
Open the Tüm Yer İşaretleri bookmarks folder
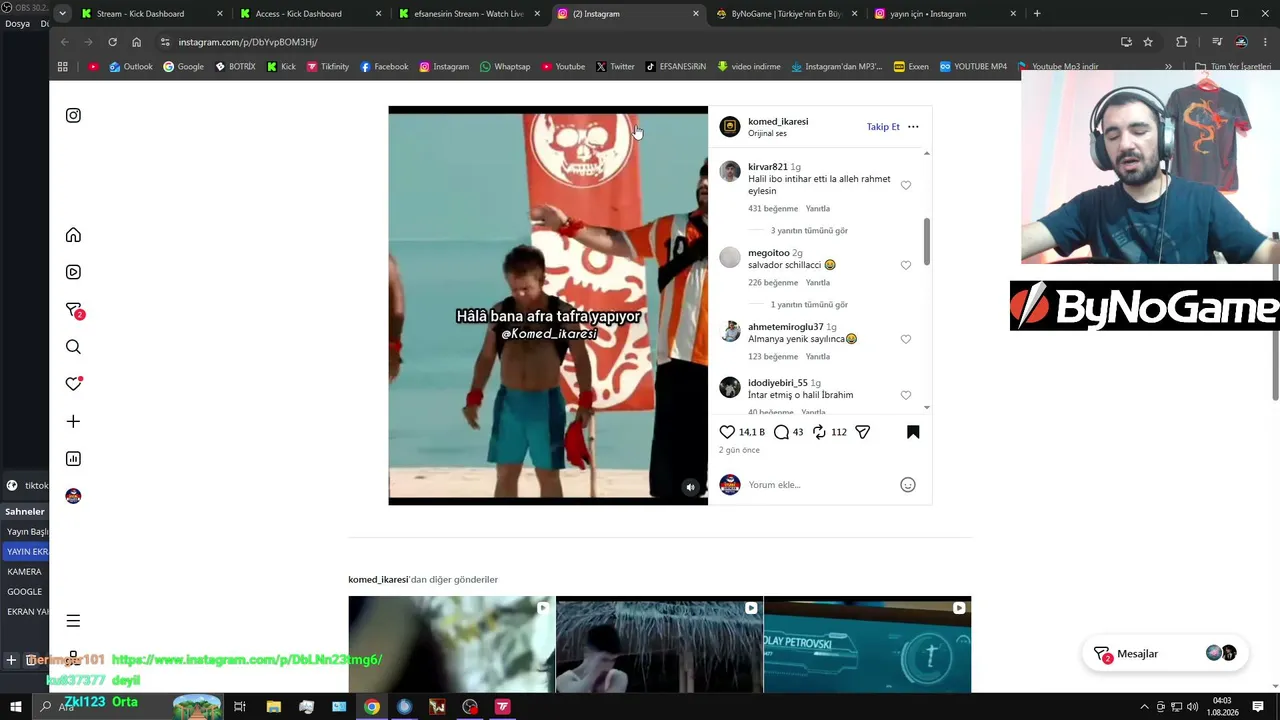tap(1232, 67)
